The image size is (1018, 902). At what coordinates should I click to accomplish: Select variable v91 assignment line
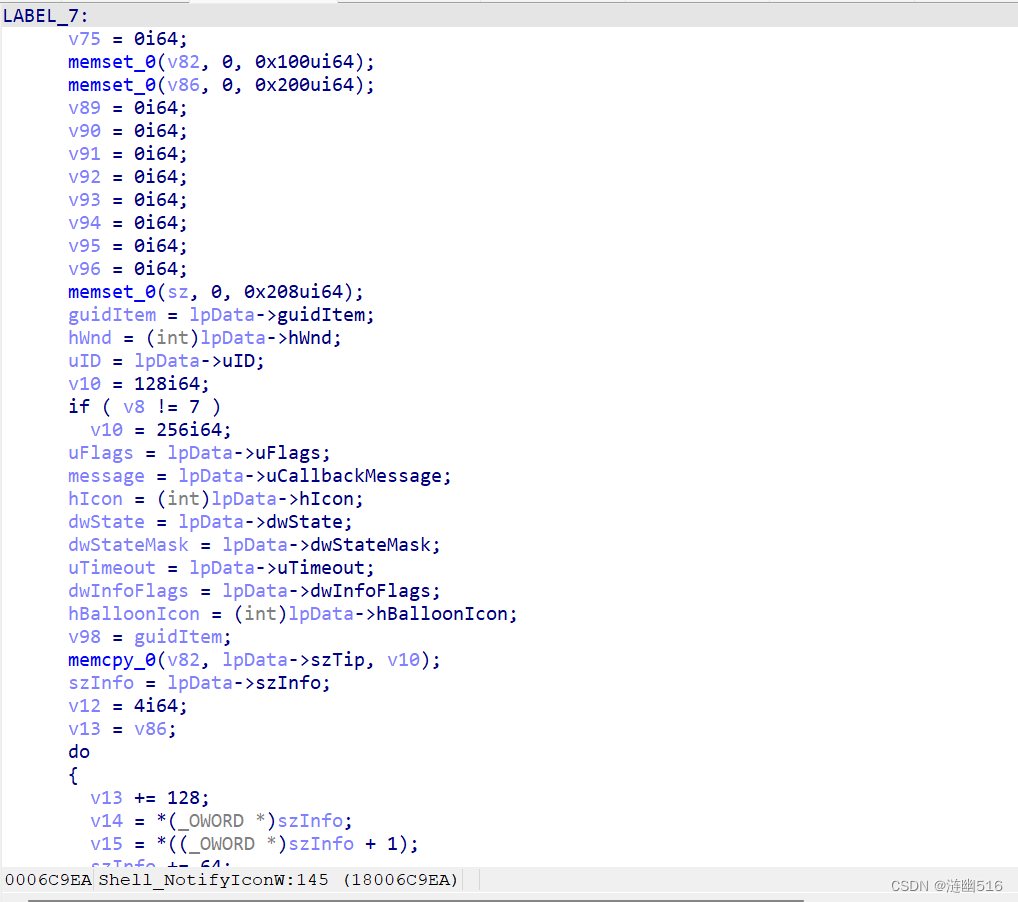[x=127, y=154]
